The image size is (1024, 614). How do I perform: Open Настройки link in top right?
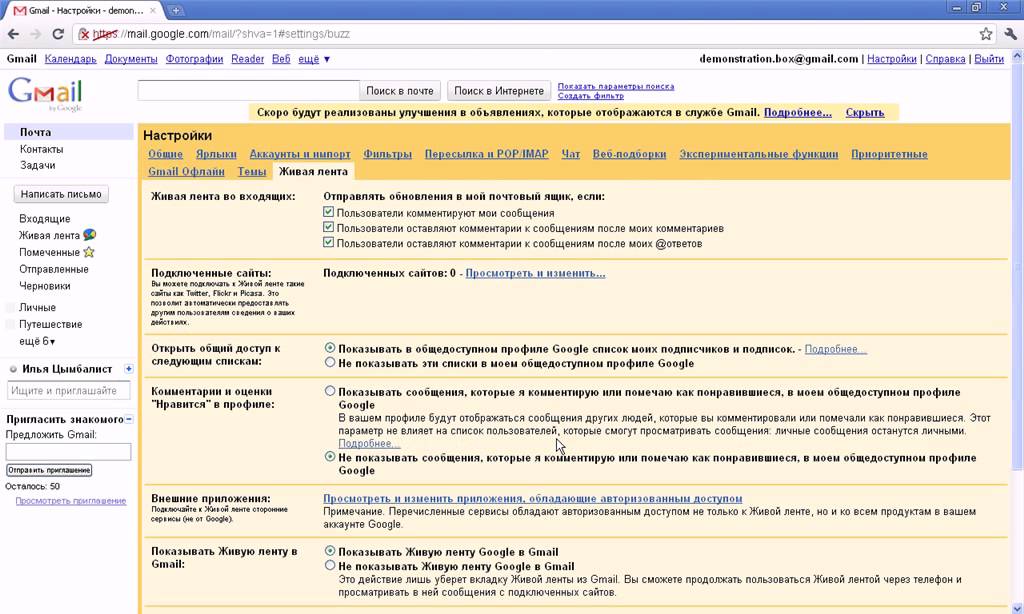891,59
